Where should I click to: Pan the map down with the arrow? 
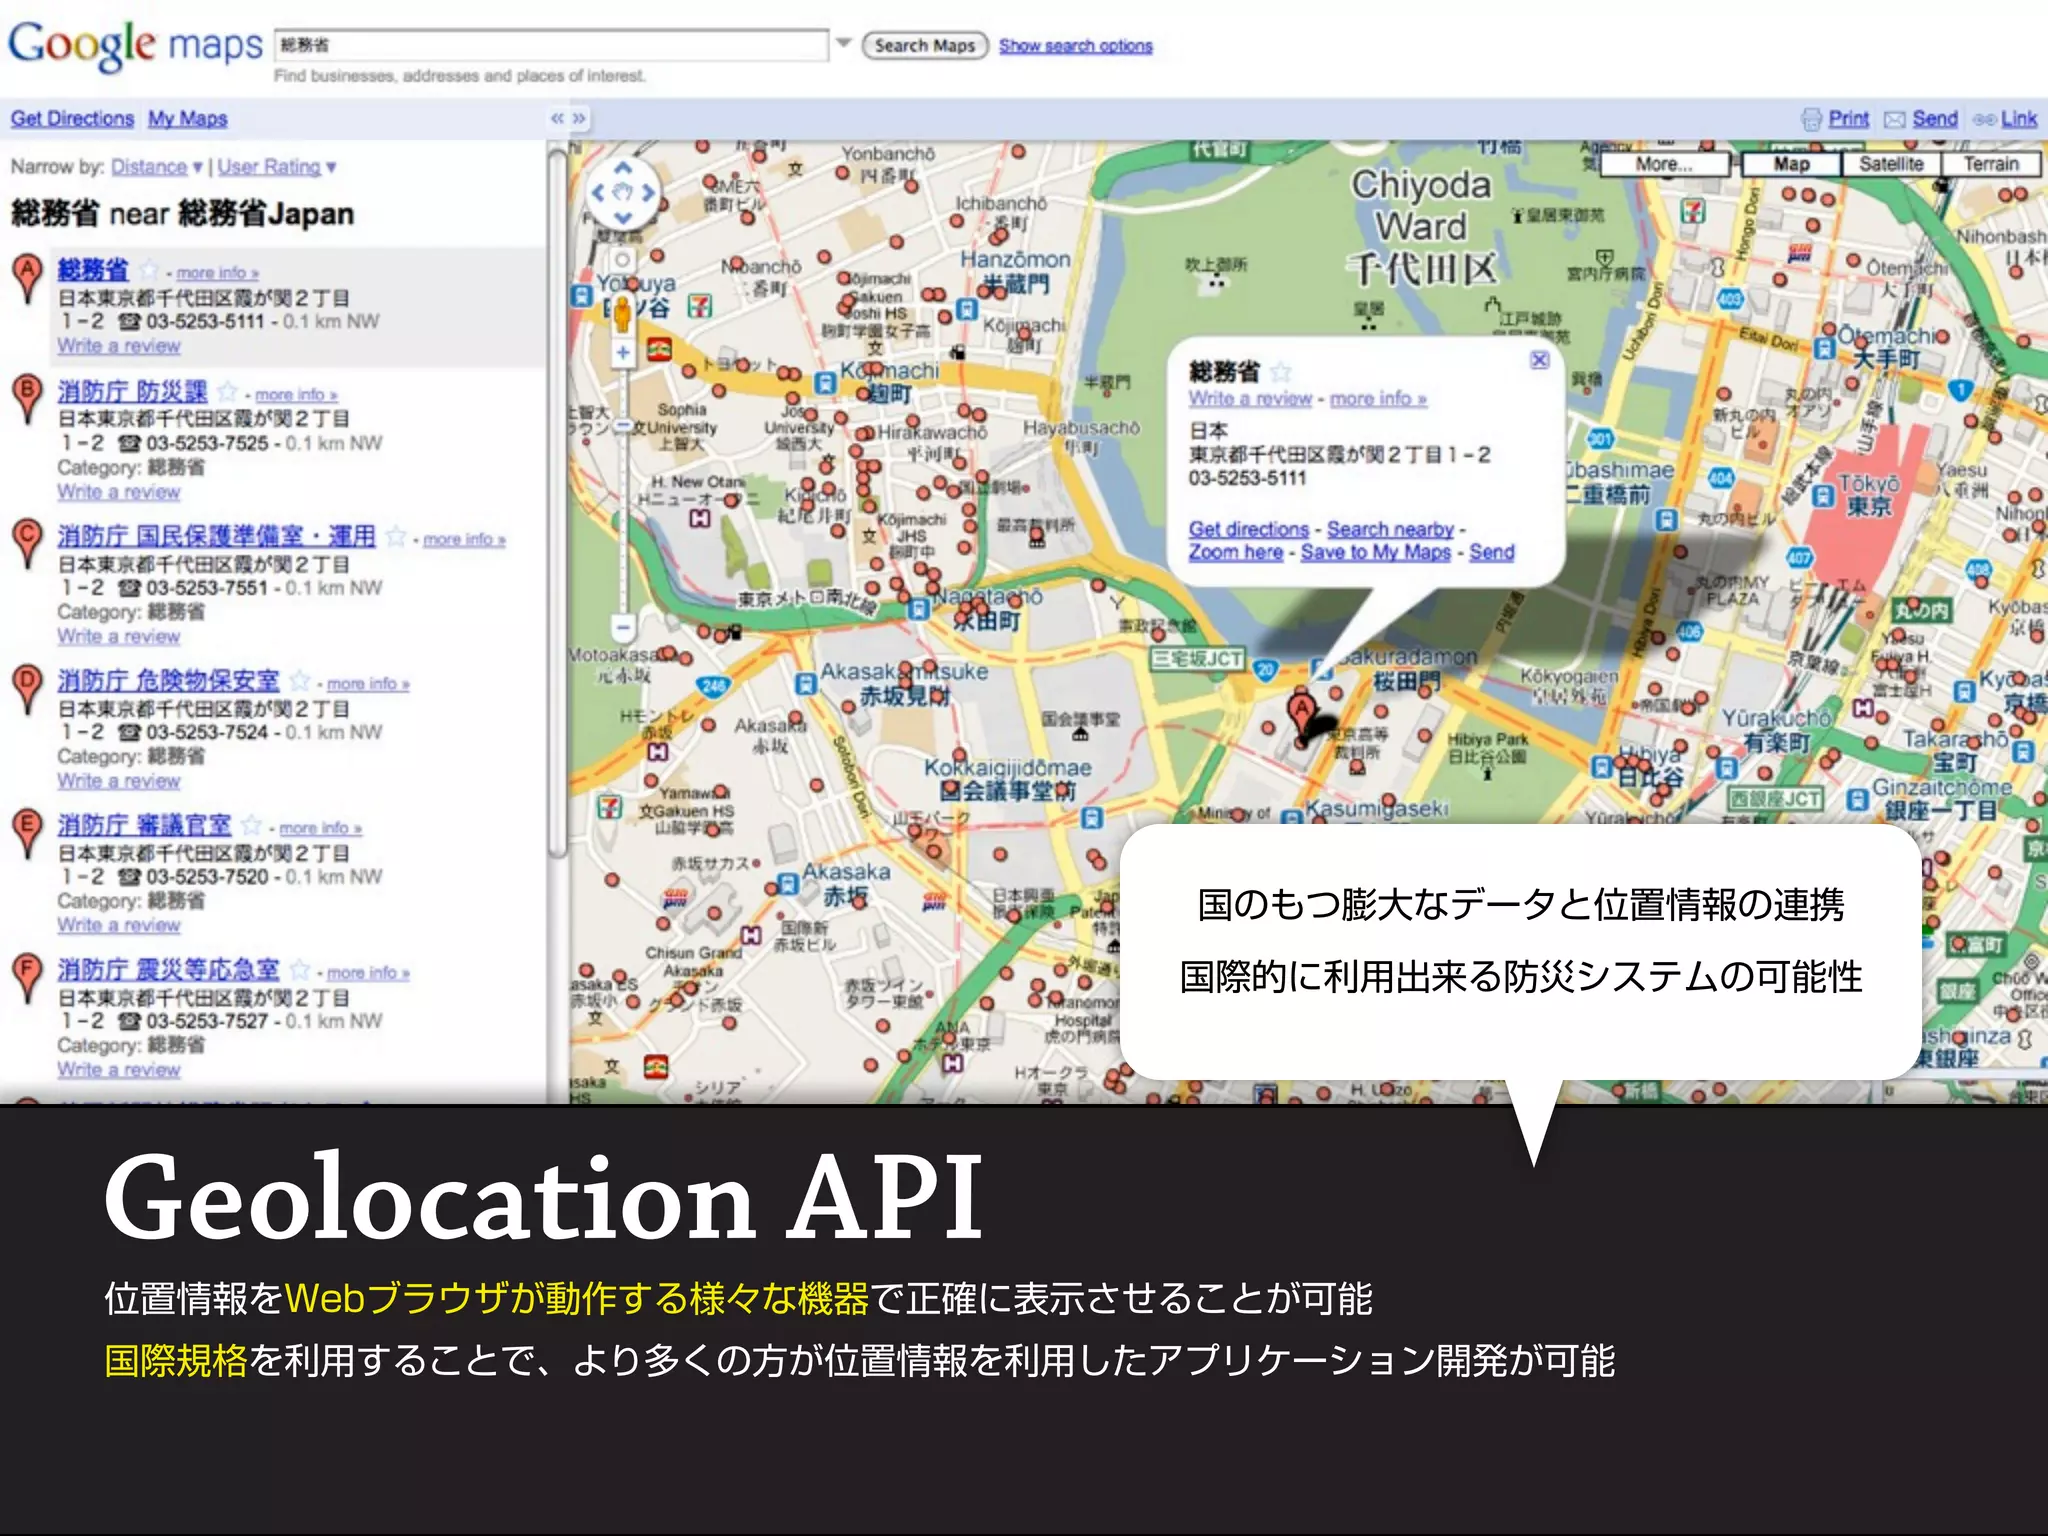tap(622, 217)
